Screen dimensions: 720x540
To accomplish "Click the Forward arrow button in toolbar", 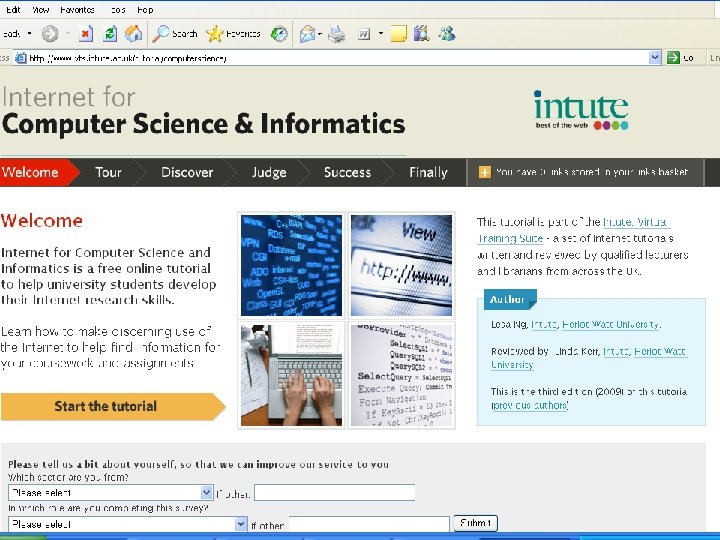I will 50,34.
